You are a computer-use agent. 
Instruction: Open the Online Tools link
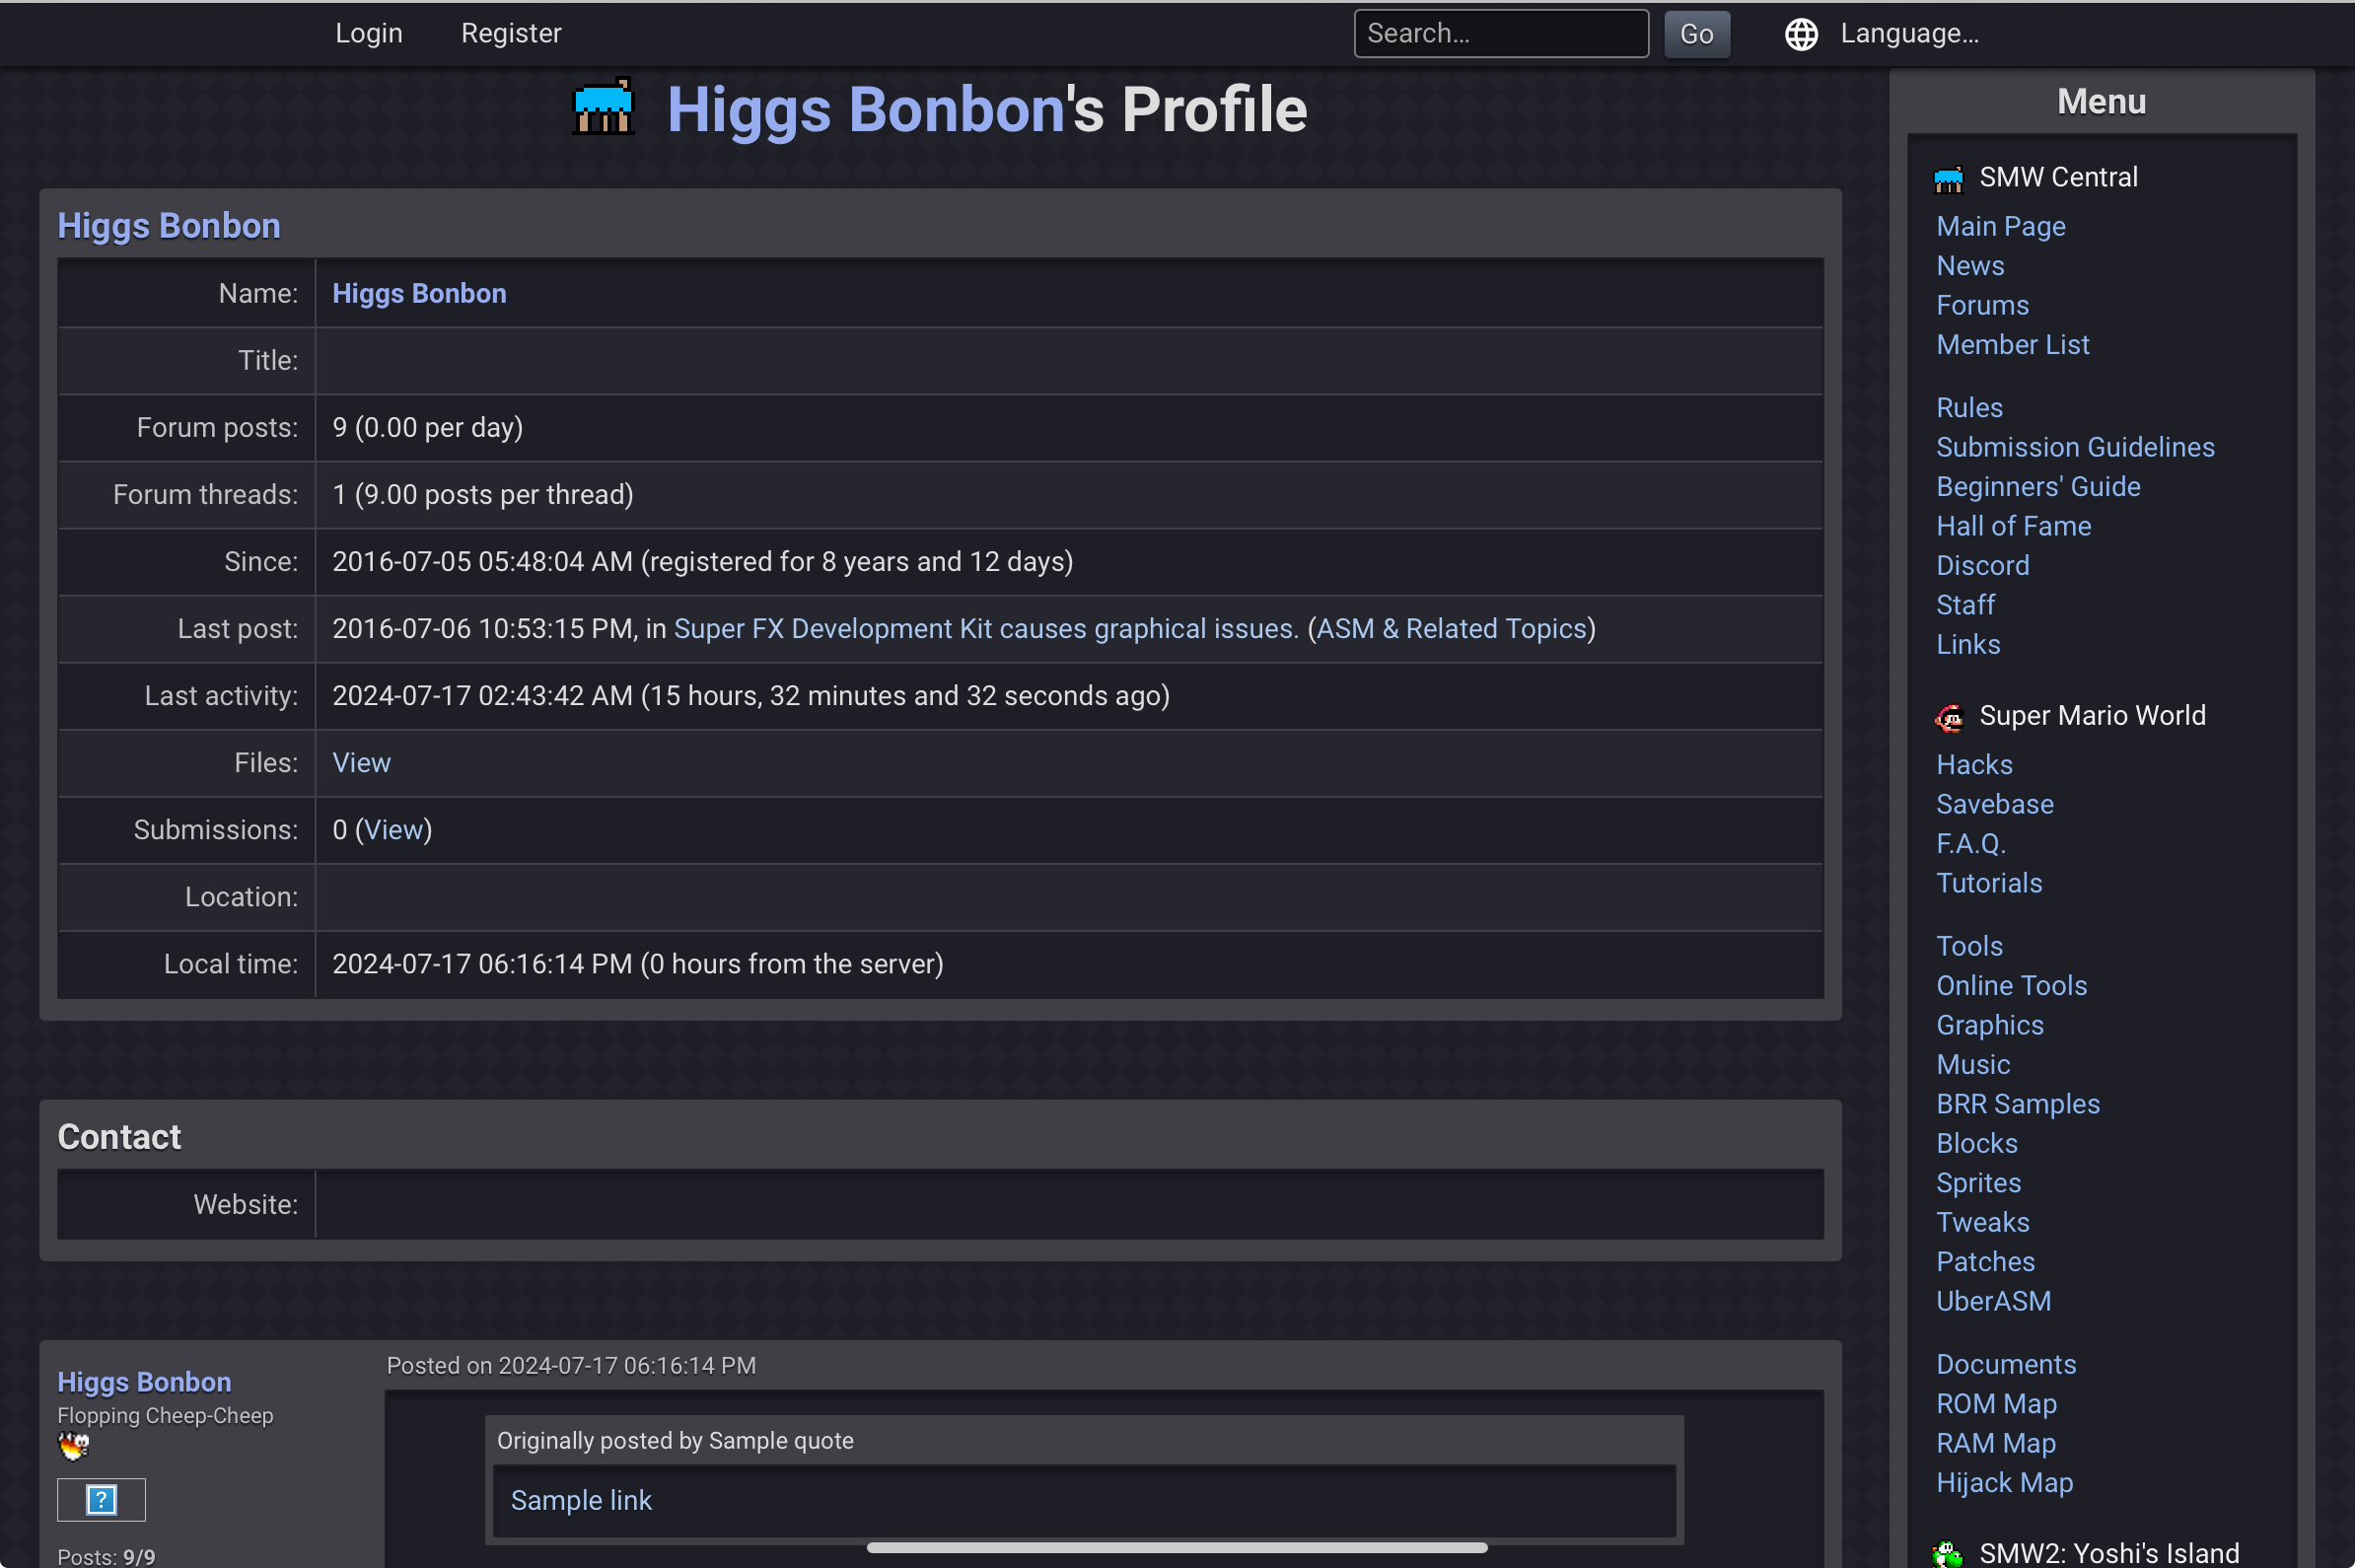[2011, 985]
